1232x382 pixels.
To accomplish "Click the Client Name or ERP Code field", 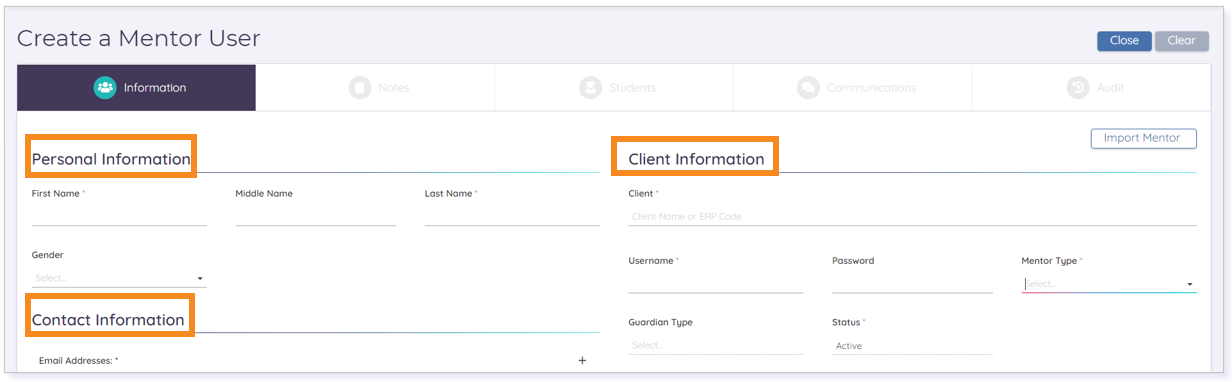I will (x=912, y=216).
